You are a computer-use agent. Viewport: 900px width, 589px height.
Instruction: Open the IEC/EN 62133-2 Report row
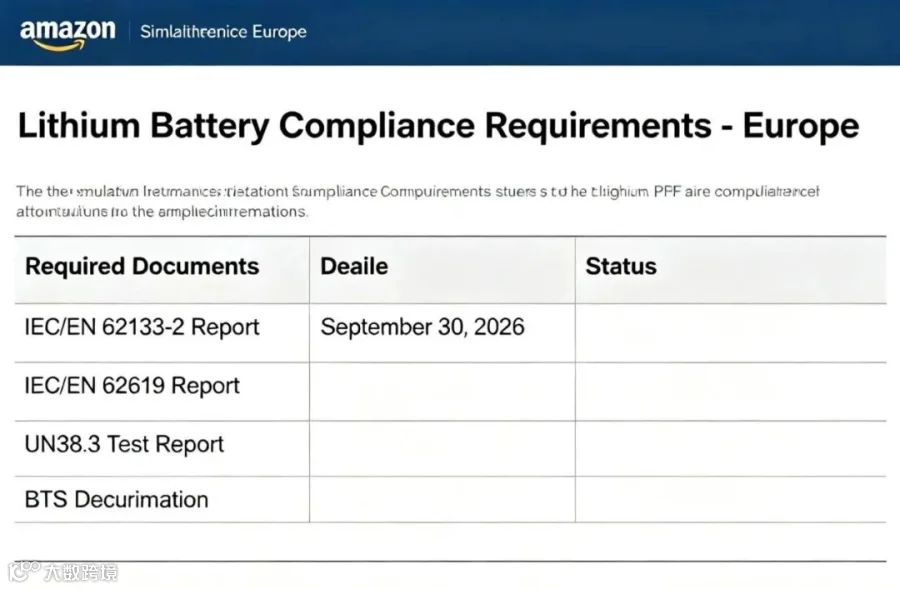click(x=451, y=333)
